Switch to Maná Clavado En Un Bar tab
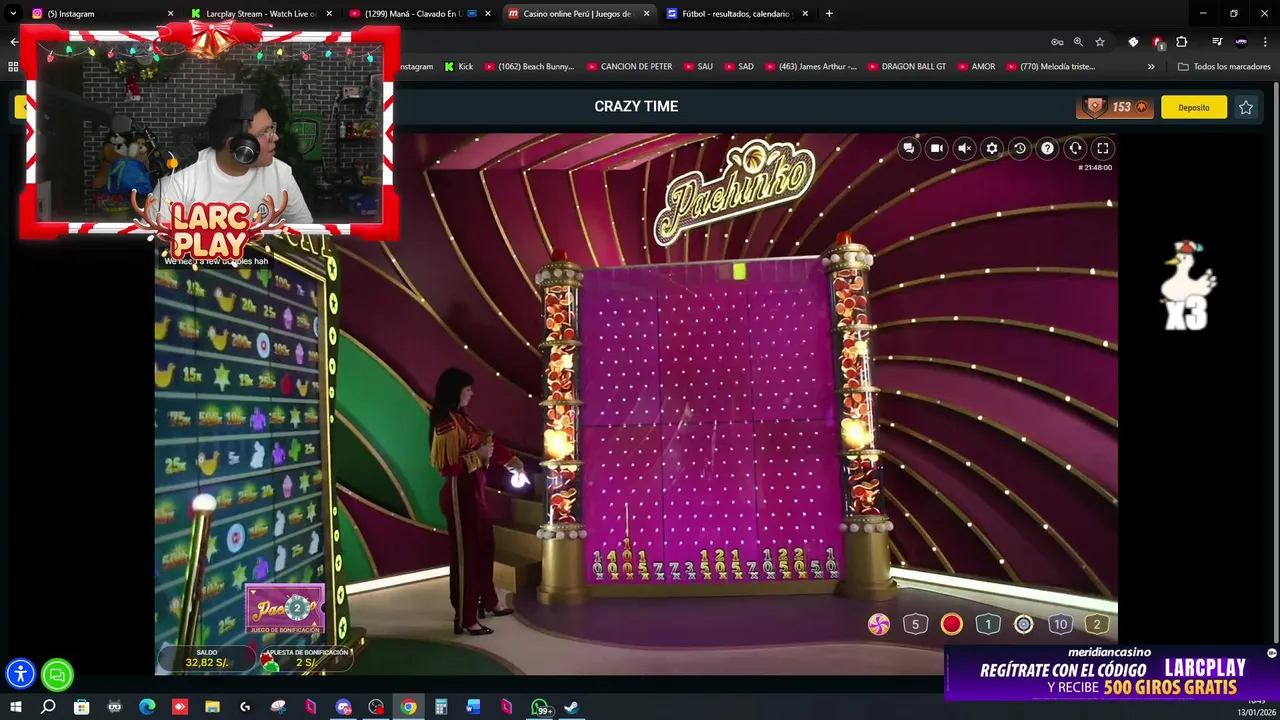The image size is (1280, 720). click(420, 14)
